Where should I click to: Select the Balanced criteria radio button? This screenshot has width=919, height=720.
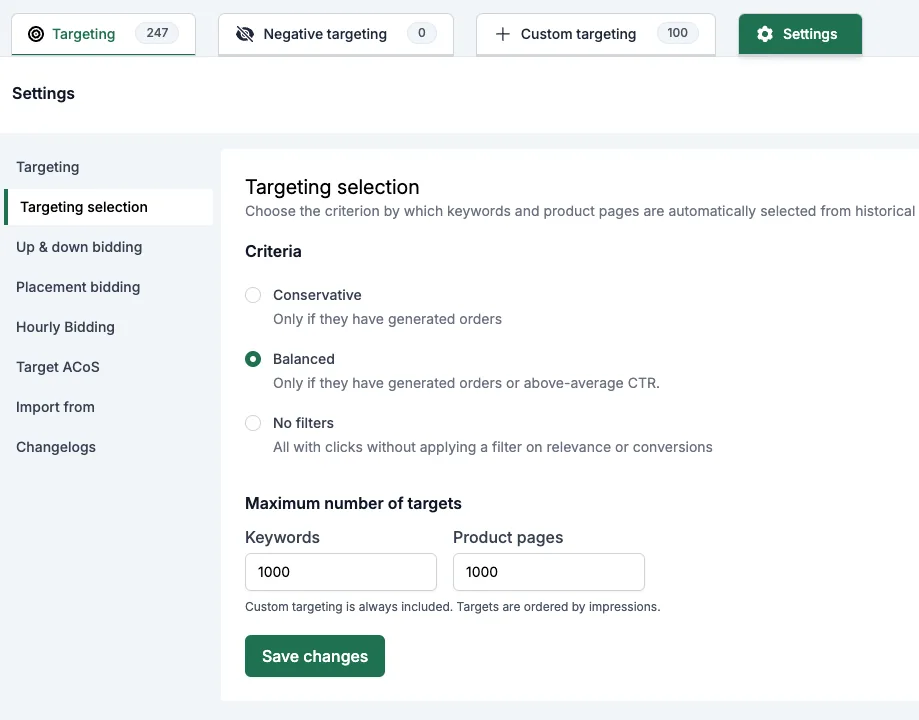pos(253,359)
